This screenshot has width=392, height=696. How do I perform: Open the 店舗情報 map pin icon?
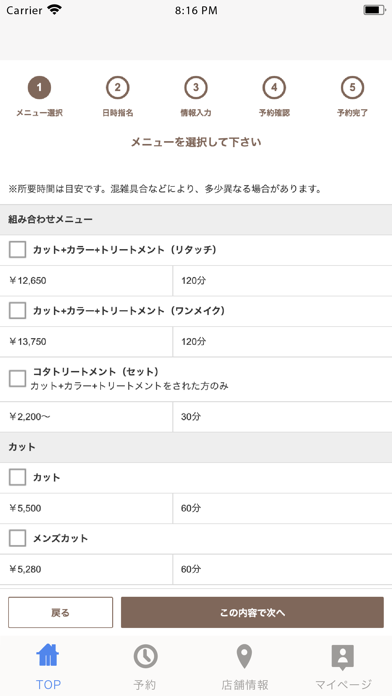click(x=245, y=656)
